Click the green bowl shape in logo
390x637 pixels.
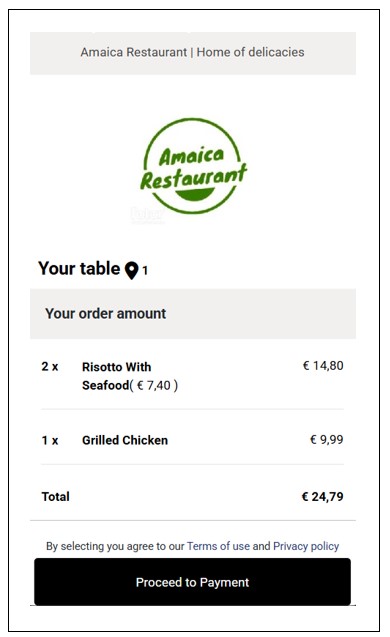click(194, 195)
